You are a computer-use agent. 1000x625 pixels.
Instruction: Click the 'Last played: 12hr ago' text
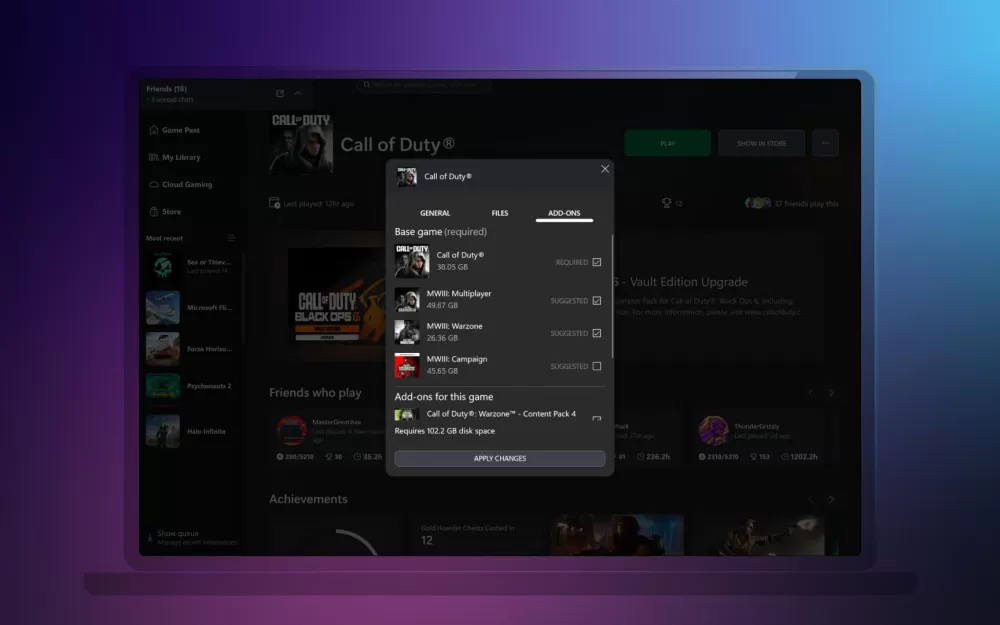(319, 203)
